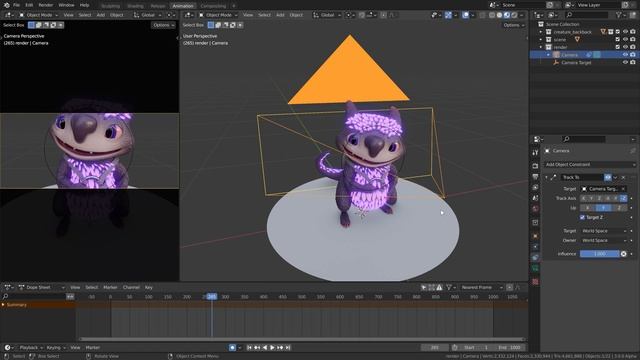Viewport: 640px width, 360px height.
Task: Open main viewport Add menu
Action: coord(280,15)
